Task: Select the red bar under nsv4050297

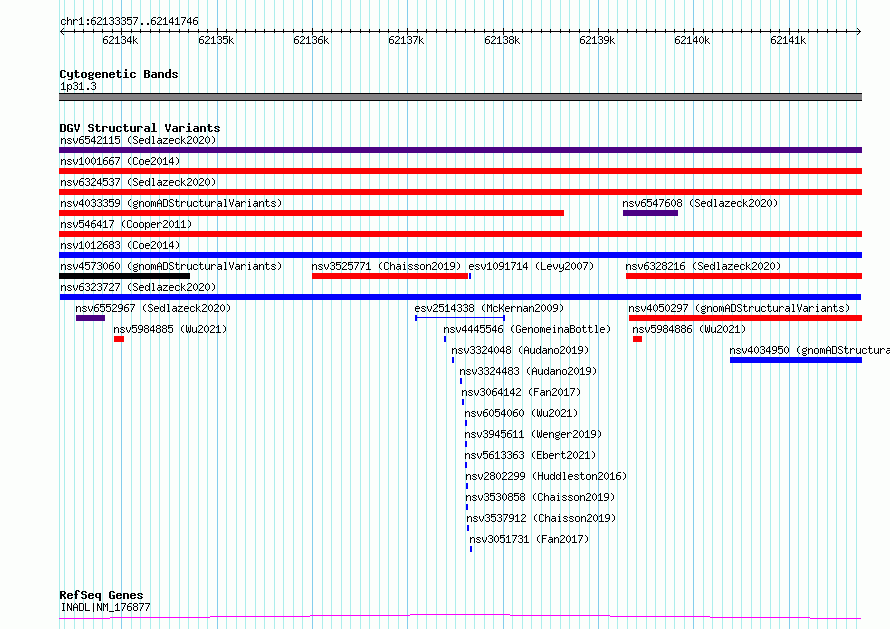Action: (745, 318)
